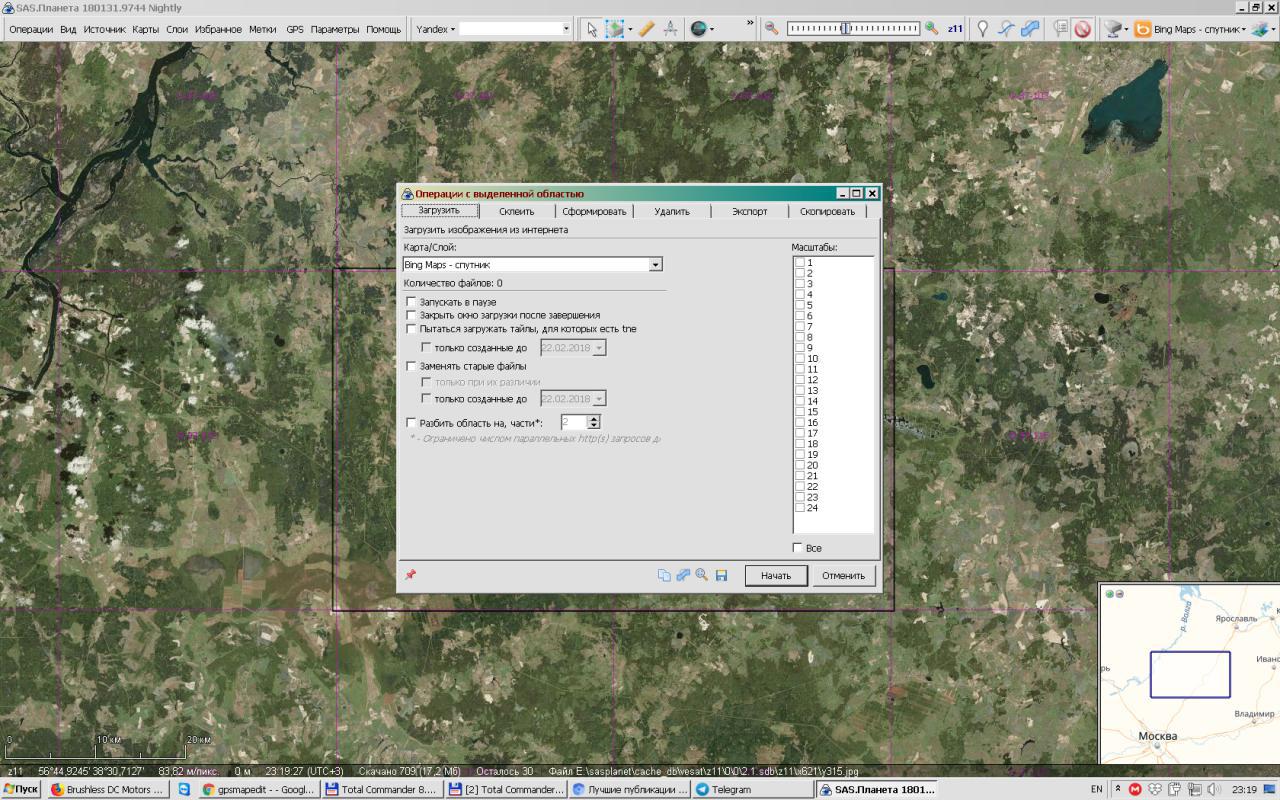Open Telegram from the taskbar
The height and width of the screenshot is (800, 1280).
tap(731, 789)
